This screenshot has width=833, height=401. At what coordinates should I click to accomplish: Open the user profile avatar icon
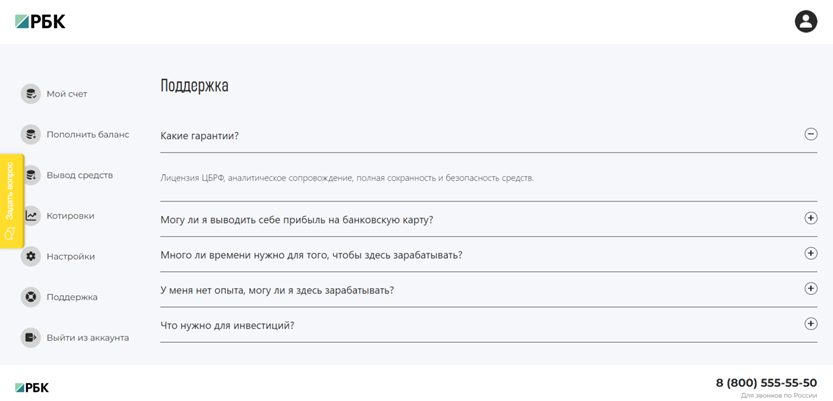(x=805, y=22)
